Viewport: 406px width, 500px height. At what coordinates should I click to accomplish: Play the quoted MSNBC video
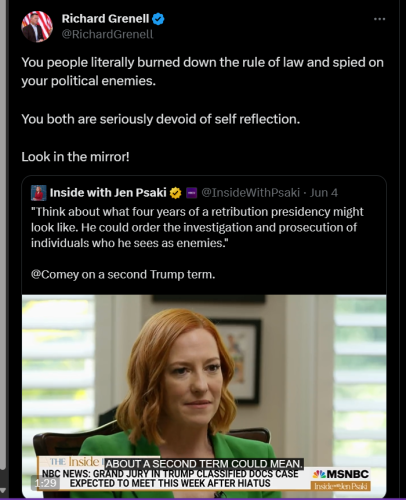click(x=204, y=396)
